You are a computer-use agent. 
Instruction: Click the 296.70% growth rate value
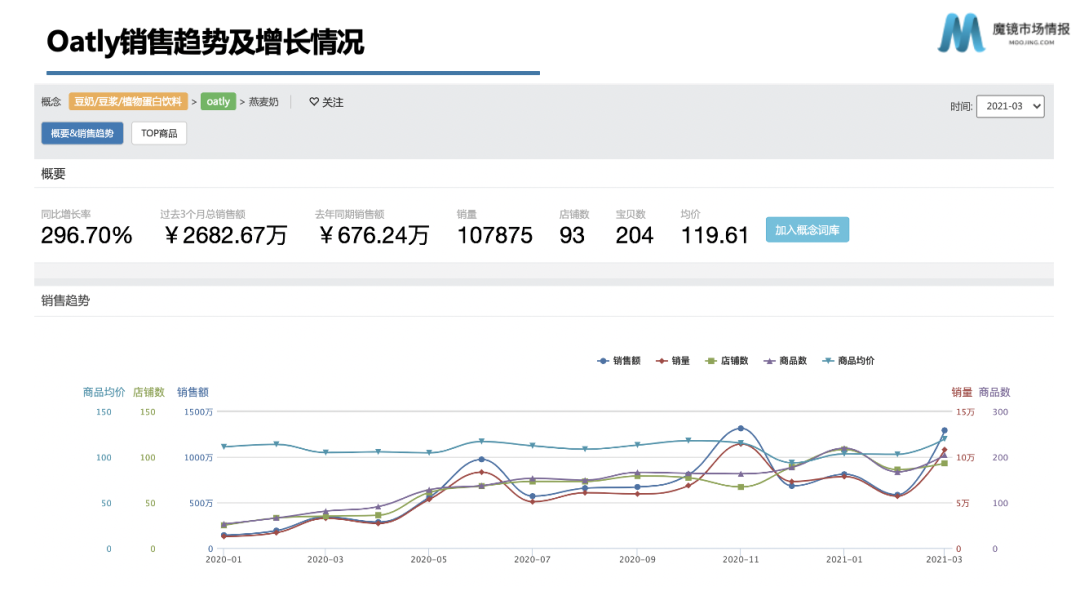click(86, 236)
